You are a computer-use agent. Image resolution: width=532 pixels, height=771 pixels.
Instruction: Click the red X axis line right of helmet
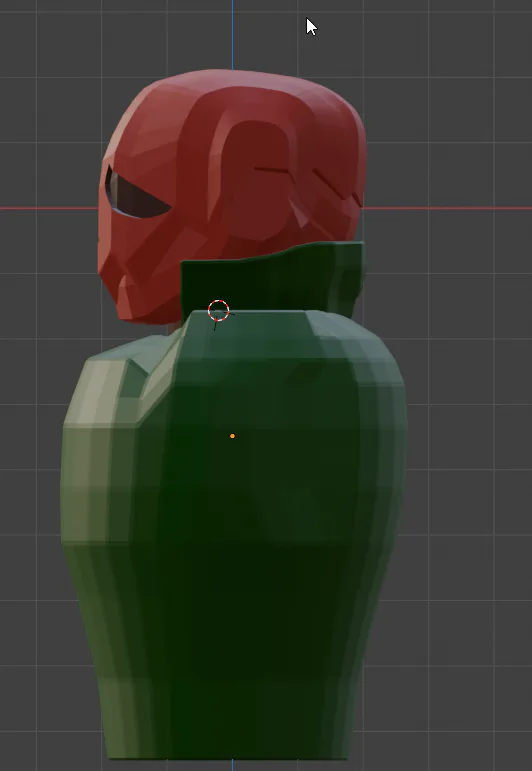(447, 208)
